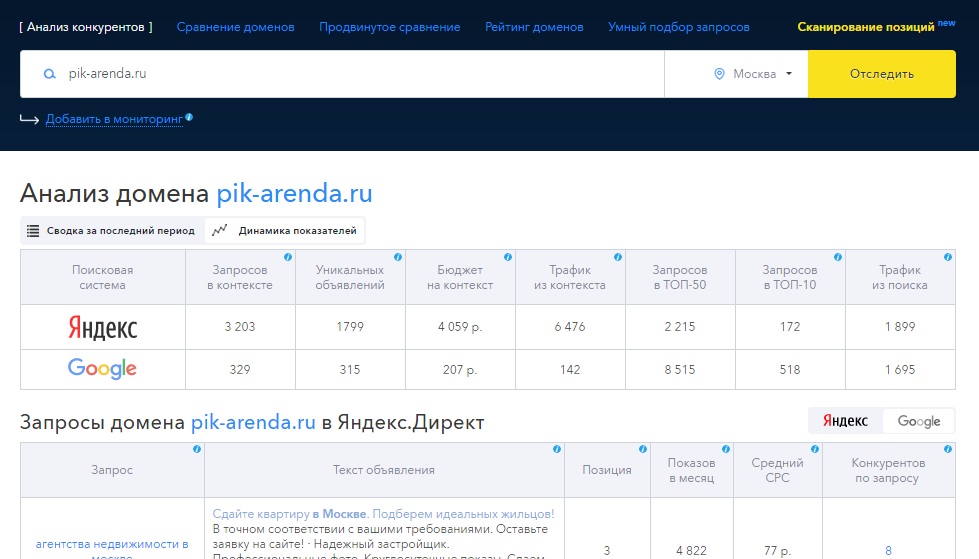This screenshot has width=979, height=559.
Task: Click the chart icon of the Динамика tab
Action: tap(219, 230)
